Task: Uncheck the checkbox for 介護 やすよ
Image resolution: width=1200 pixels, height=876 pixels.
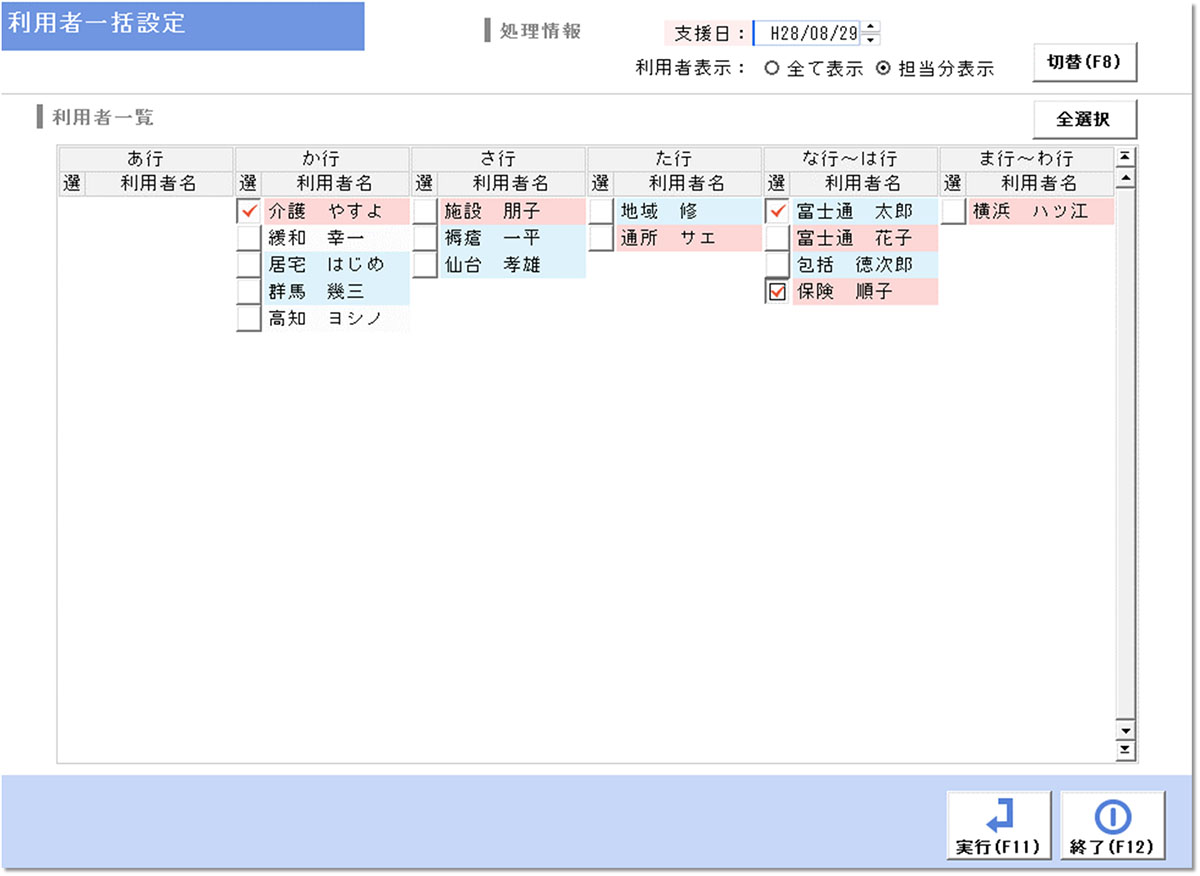Action: (x=249, y=212)
